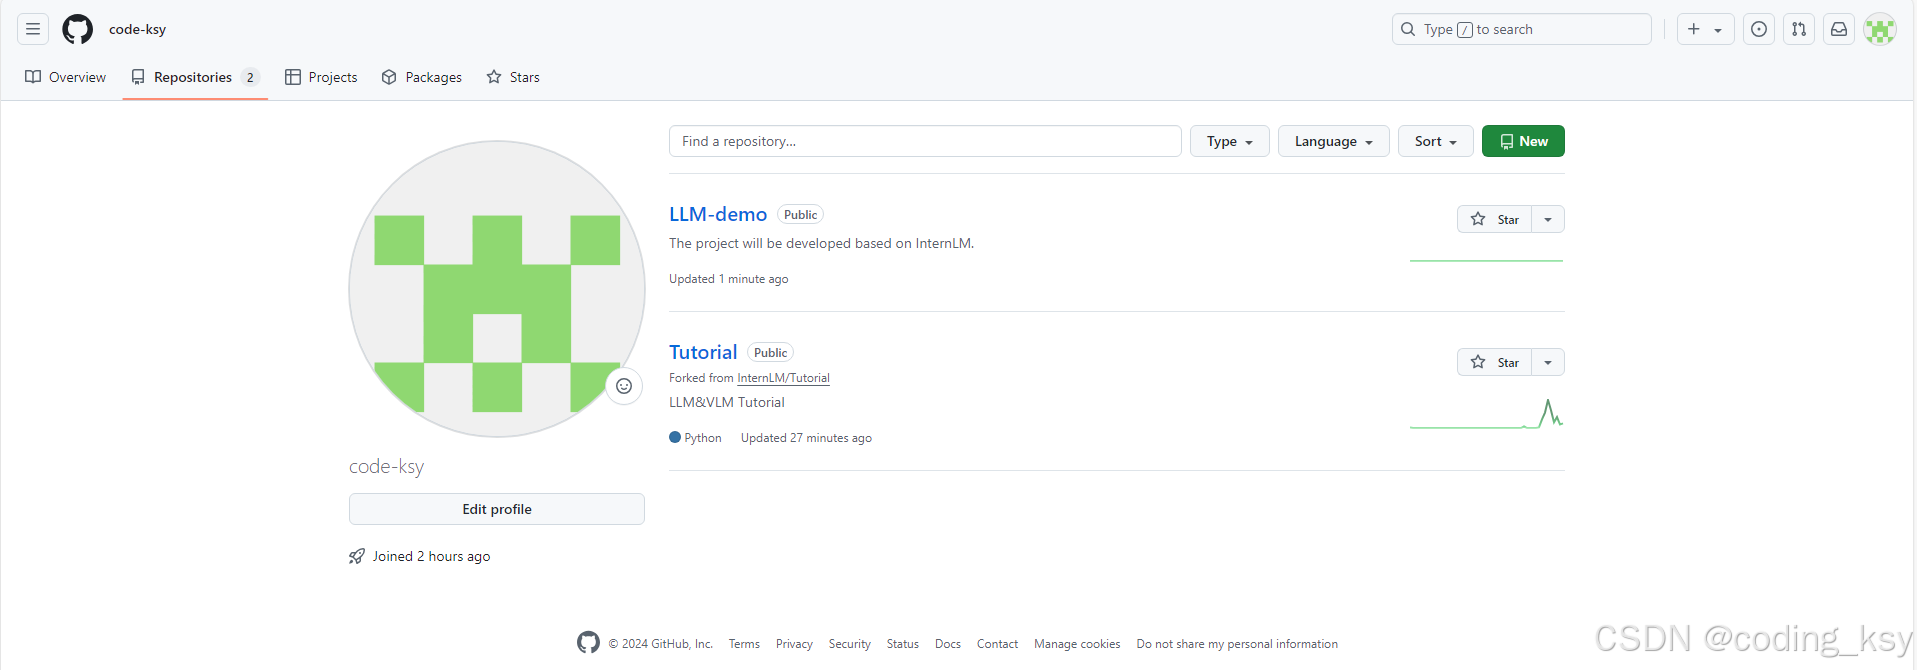Open the Projects tab
Screen dimensions: 1917x670
321,77
